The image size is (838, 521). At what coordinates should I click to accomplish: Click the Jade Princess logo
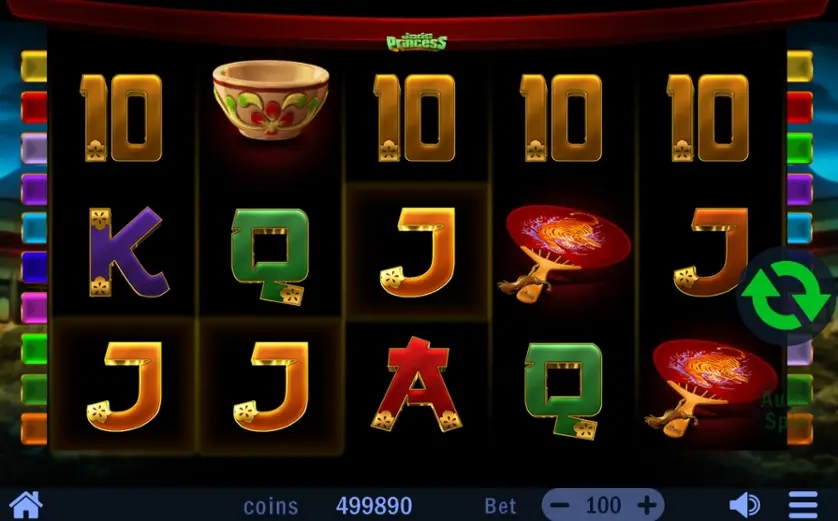[x=416, y=43]
